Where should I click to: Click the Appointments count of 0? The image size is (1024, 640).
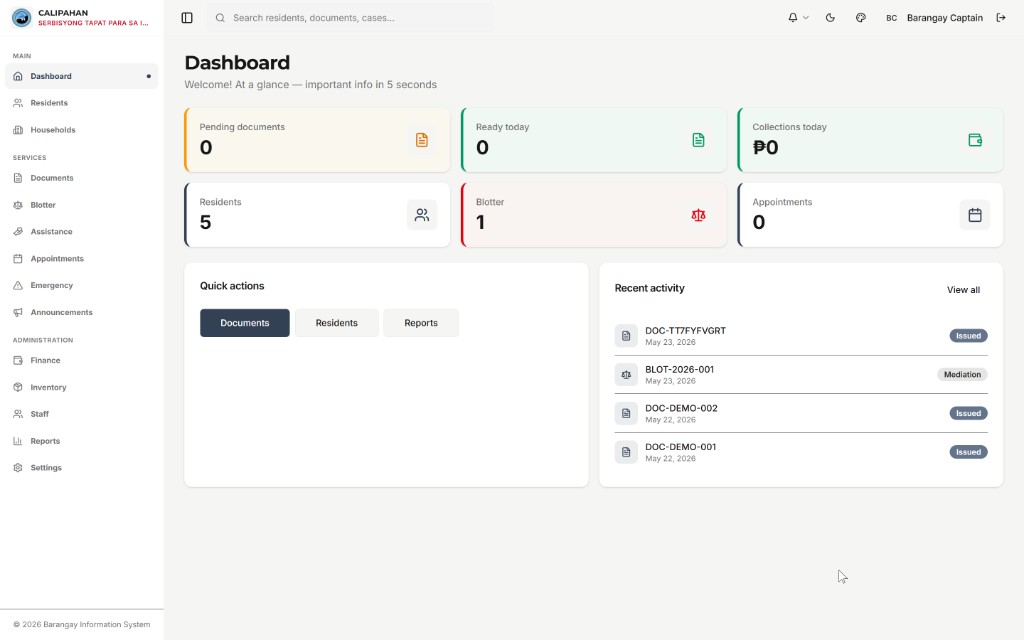point(758,223)
